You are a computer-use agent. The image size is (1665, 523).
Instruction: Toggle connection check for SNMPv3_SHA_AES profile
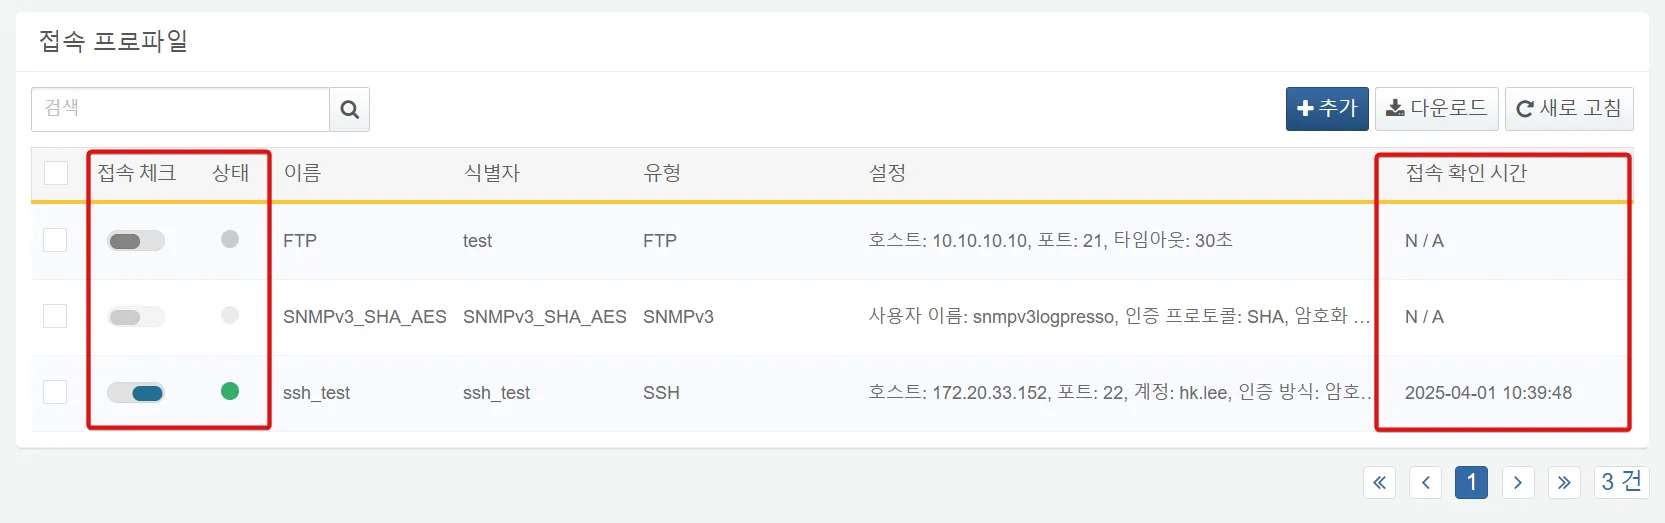click(136, 317)
